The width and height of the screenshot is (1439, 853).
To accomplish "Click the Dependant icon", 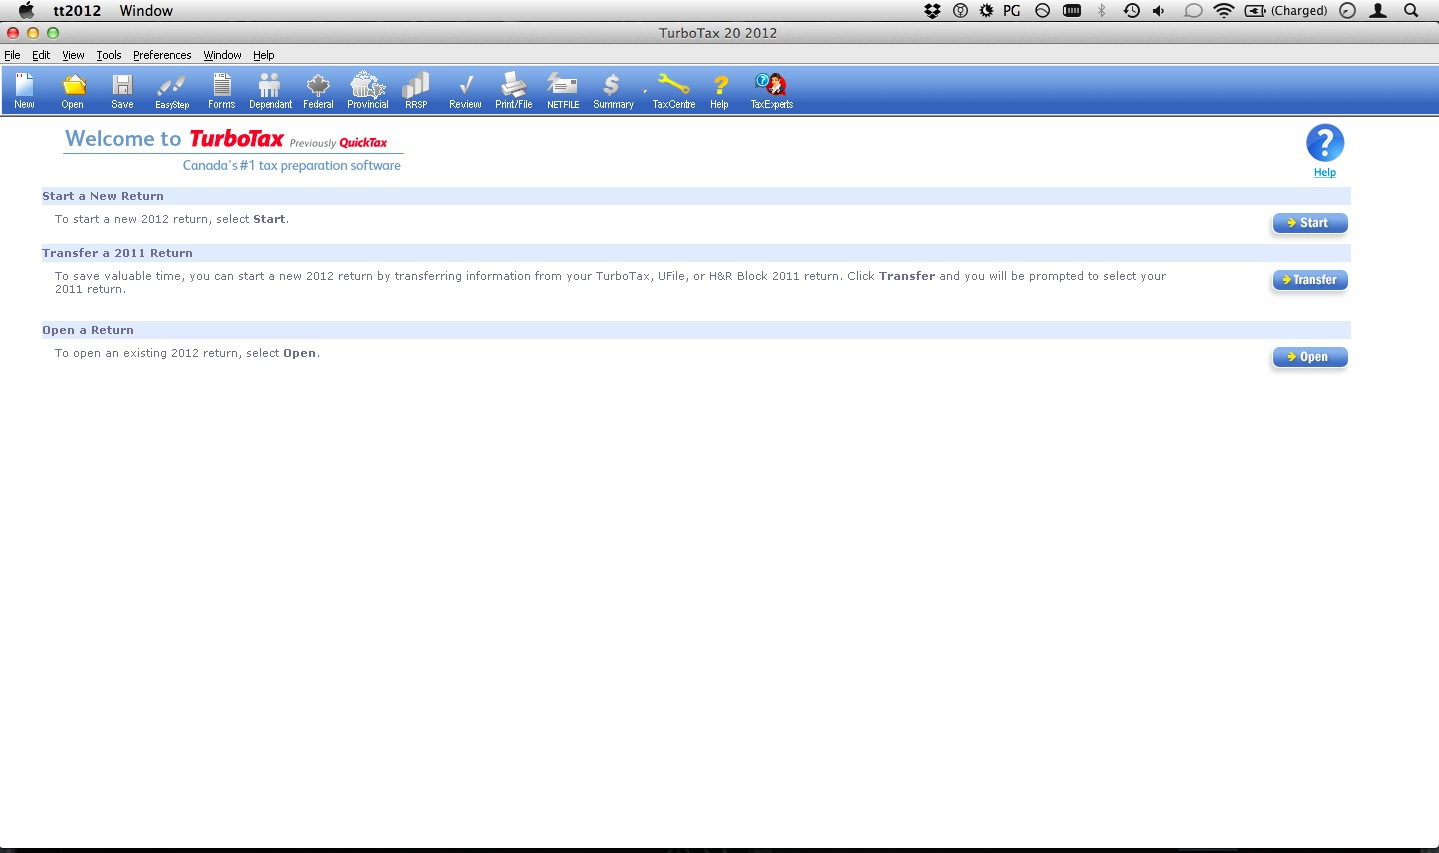I will click(x=270, y=90).
